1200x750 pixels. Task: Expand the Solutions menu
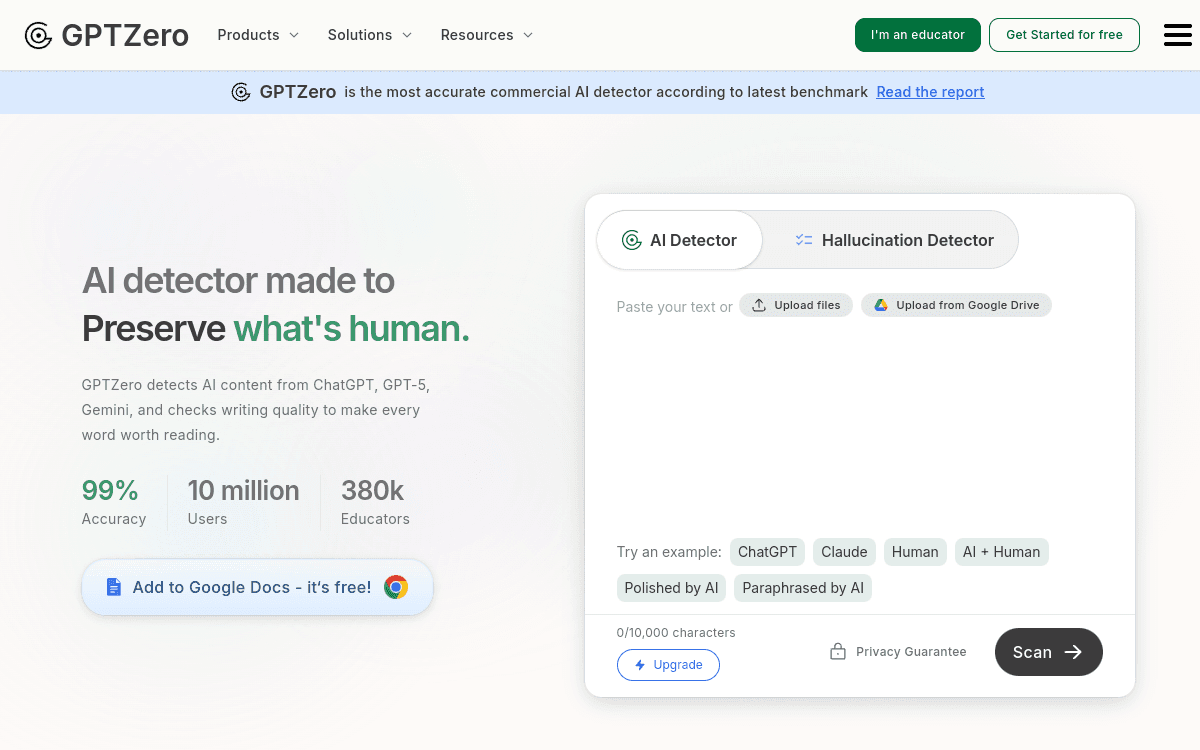[369, 35]
